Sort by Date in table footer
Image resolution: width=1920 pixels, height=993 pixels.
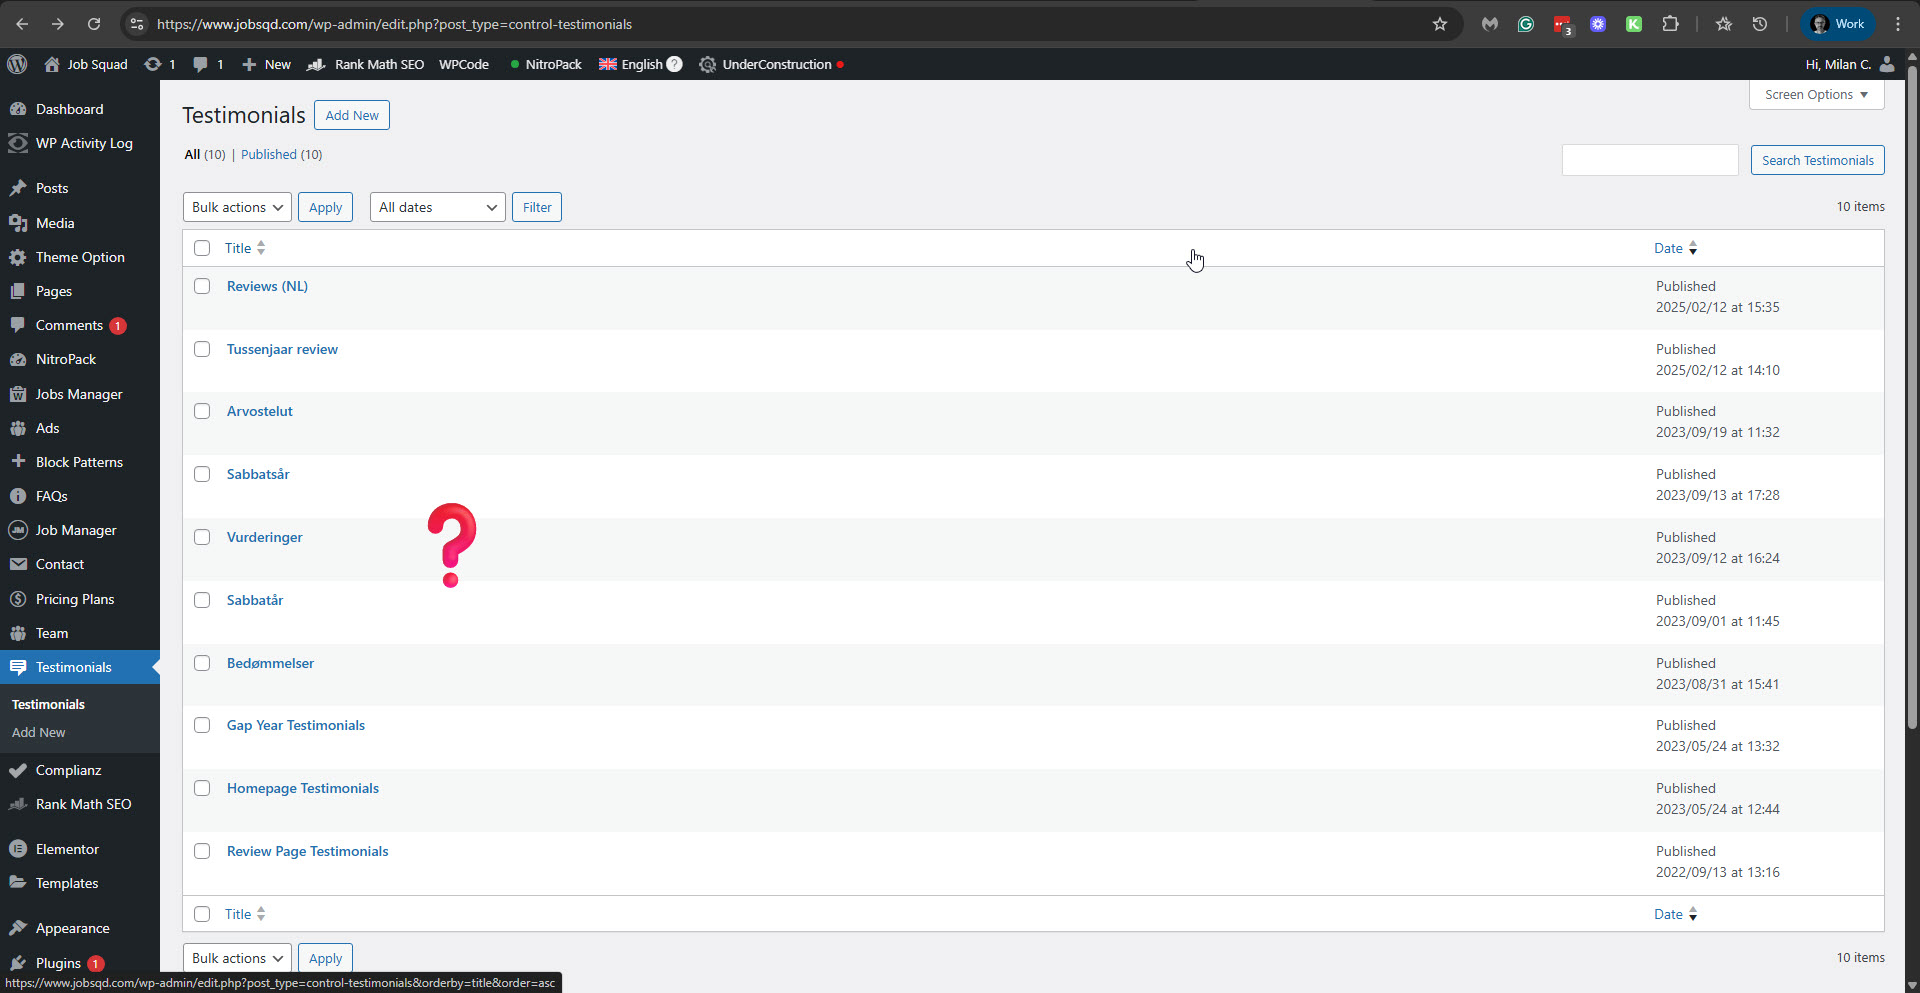point(1676,914)
